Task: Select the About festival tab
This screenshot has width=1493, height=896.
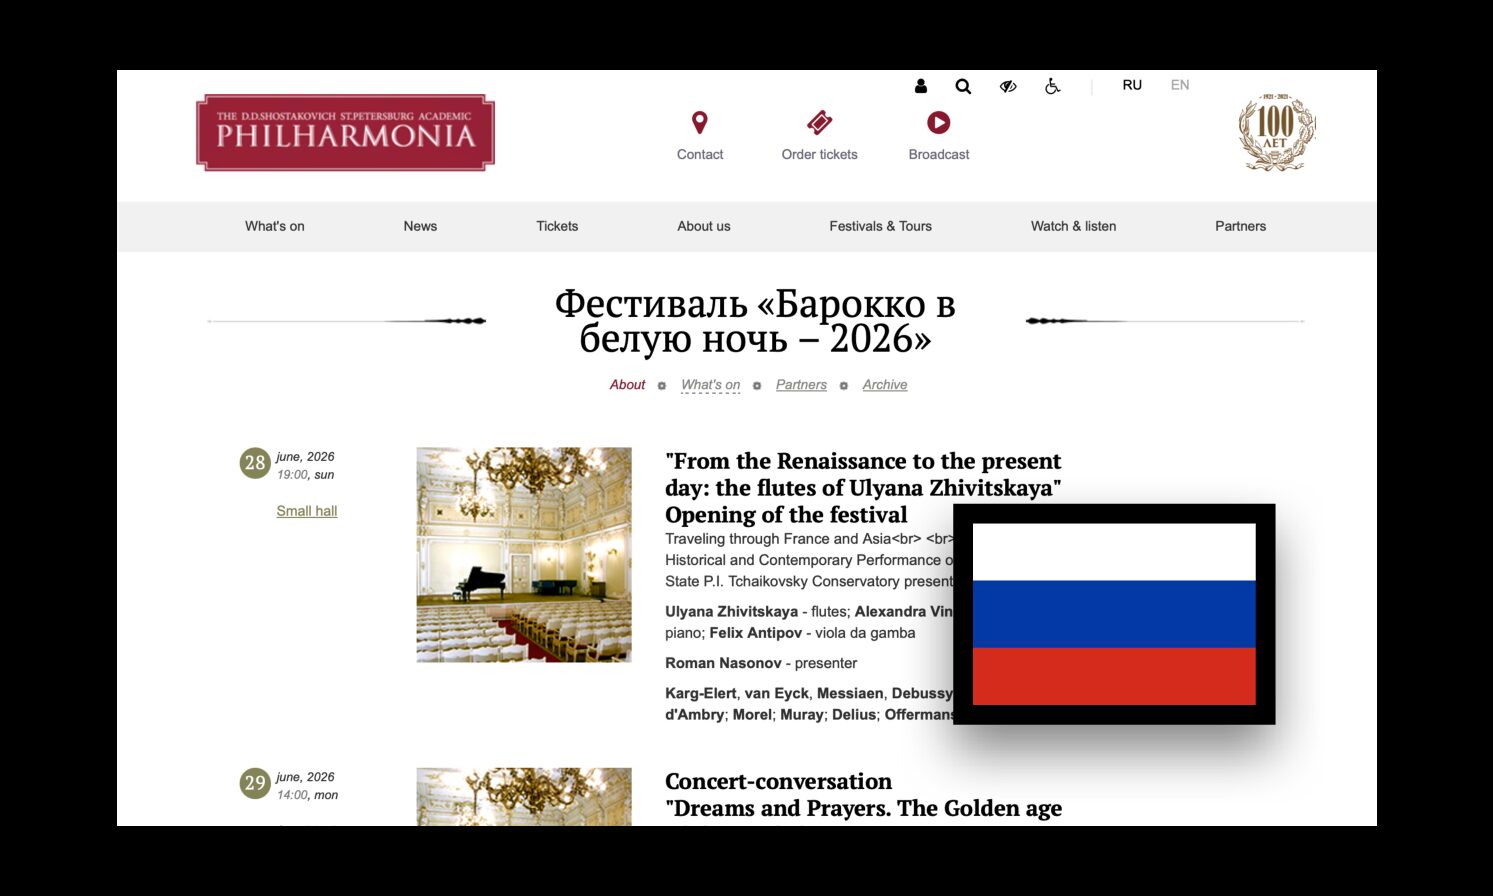Action: [628, 385]
